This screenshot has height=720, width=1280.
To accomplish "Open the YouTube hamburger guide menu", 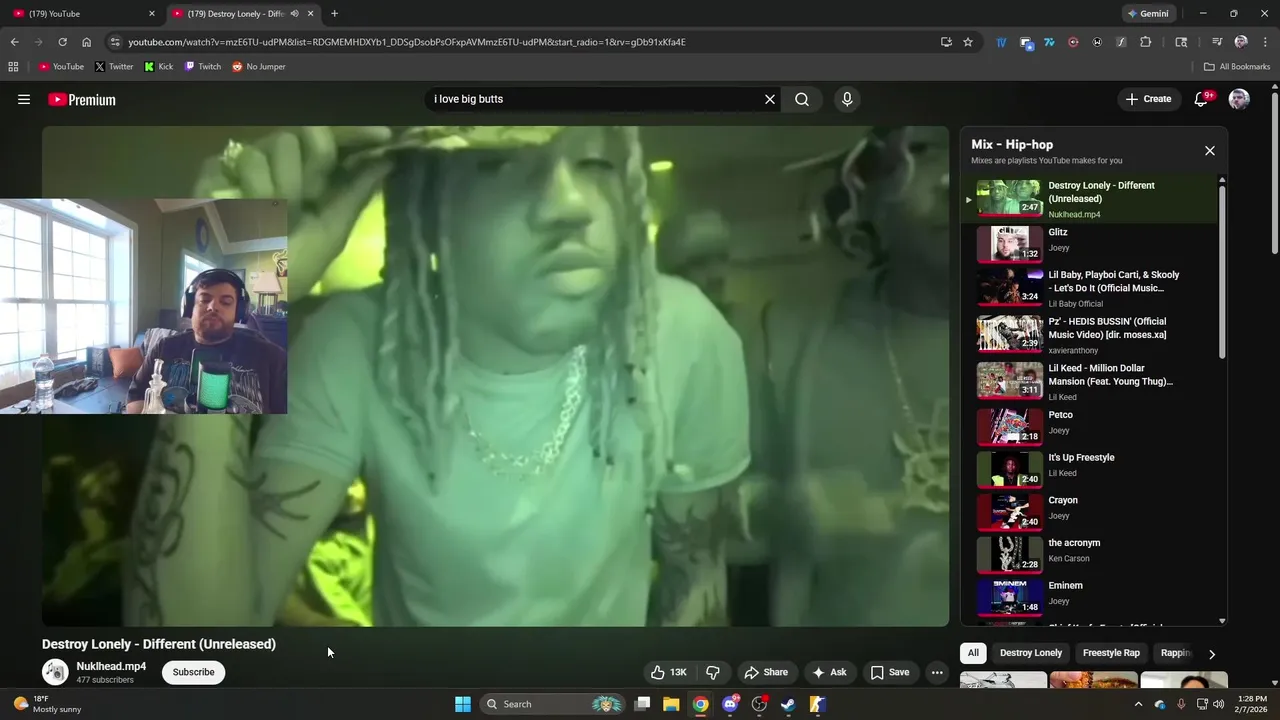I will pyautogui.click(x=24, y=99).
